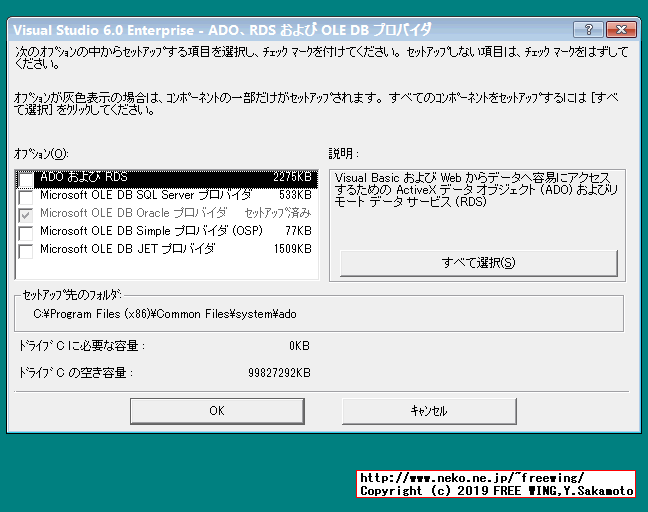
Task: Click the 説明 description text box
Action: pos(477,190)
